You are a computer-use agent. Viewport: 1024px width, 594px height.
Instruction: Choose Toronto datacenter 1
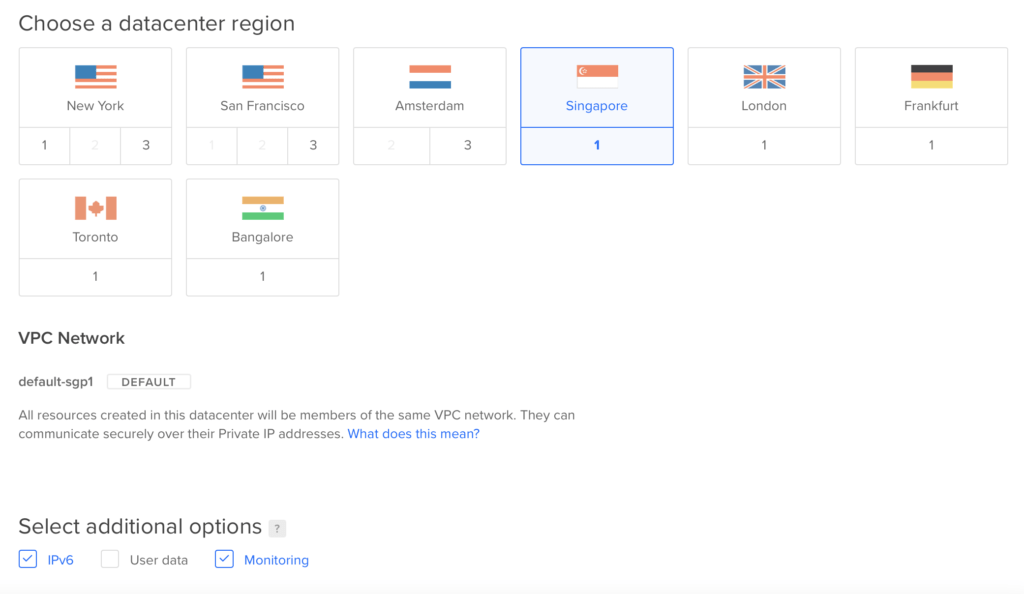click(95, 277)
